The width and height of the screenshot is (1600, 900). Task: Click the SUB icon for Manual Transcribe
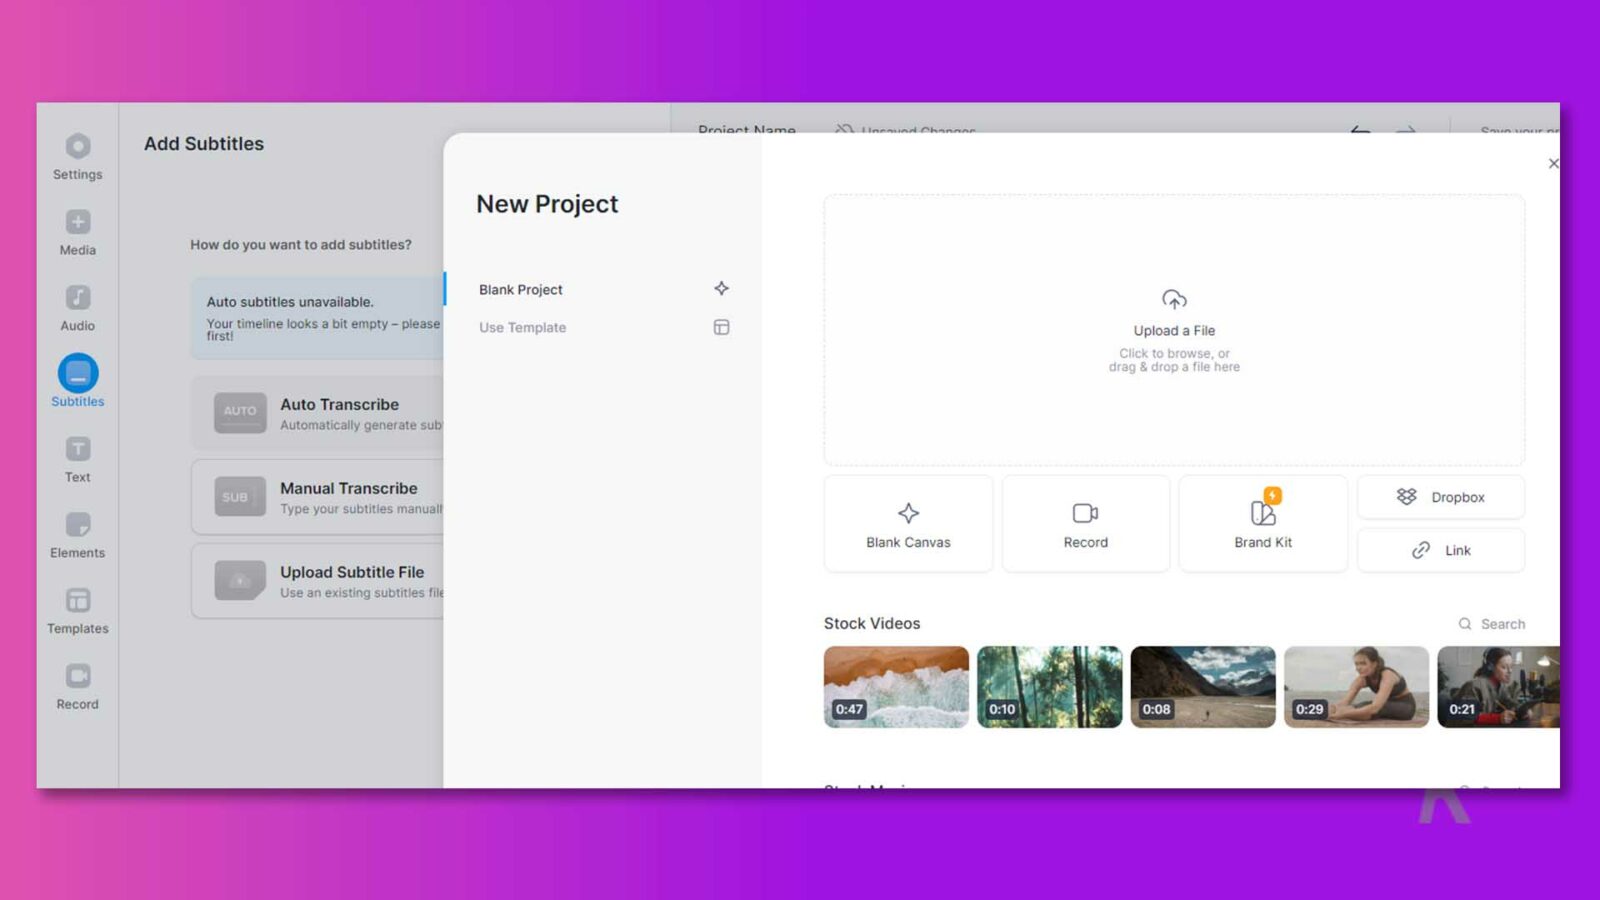240,496
